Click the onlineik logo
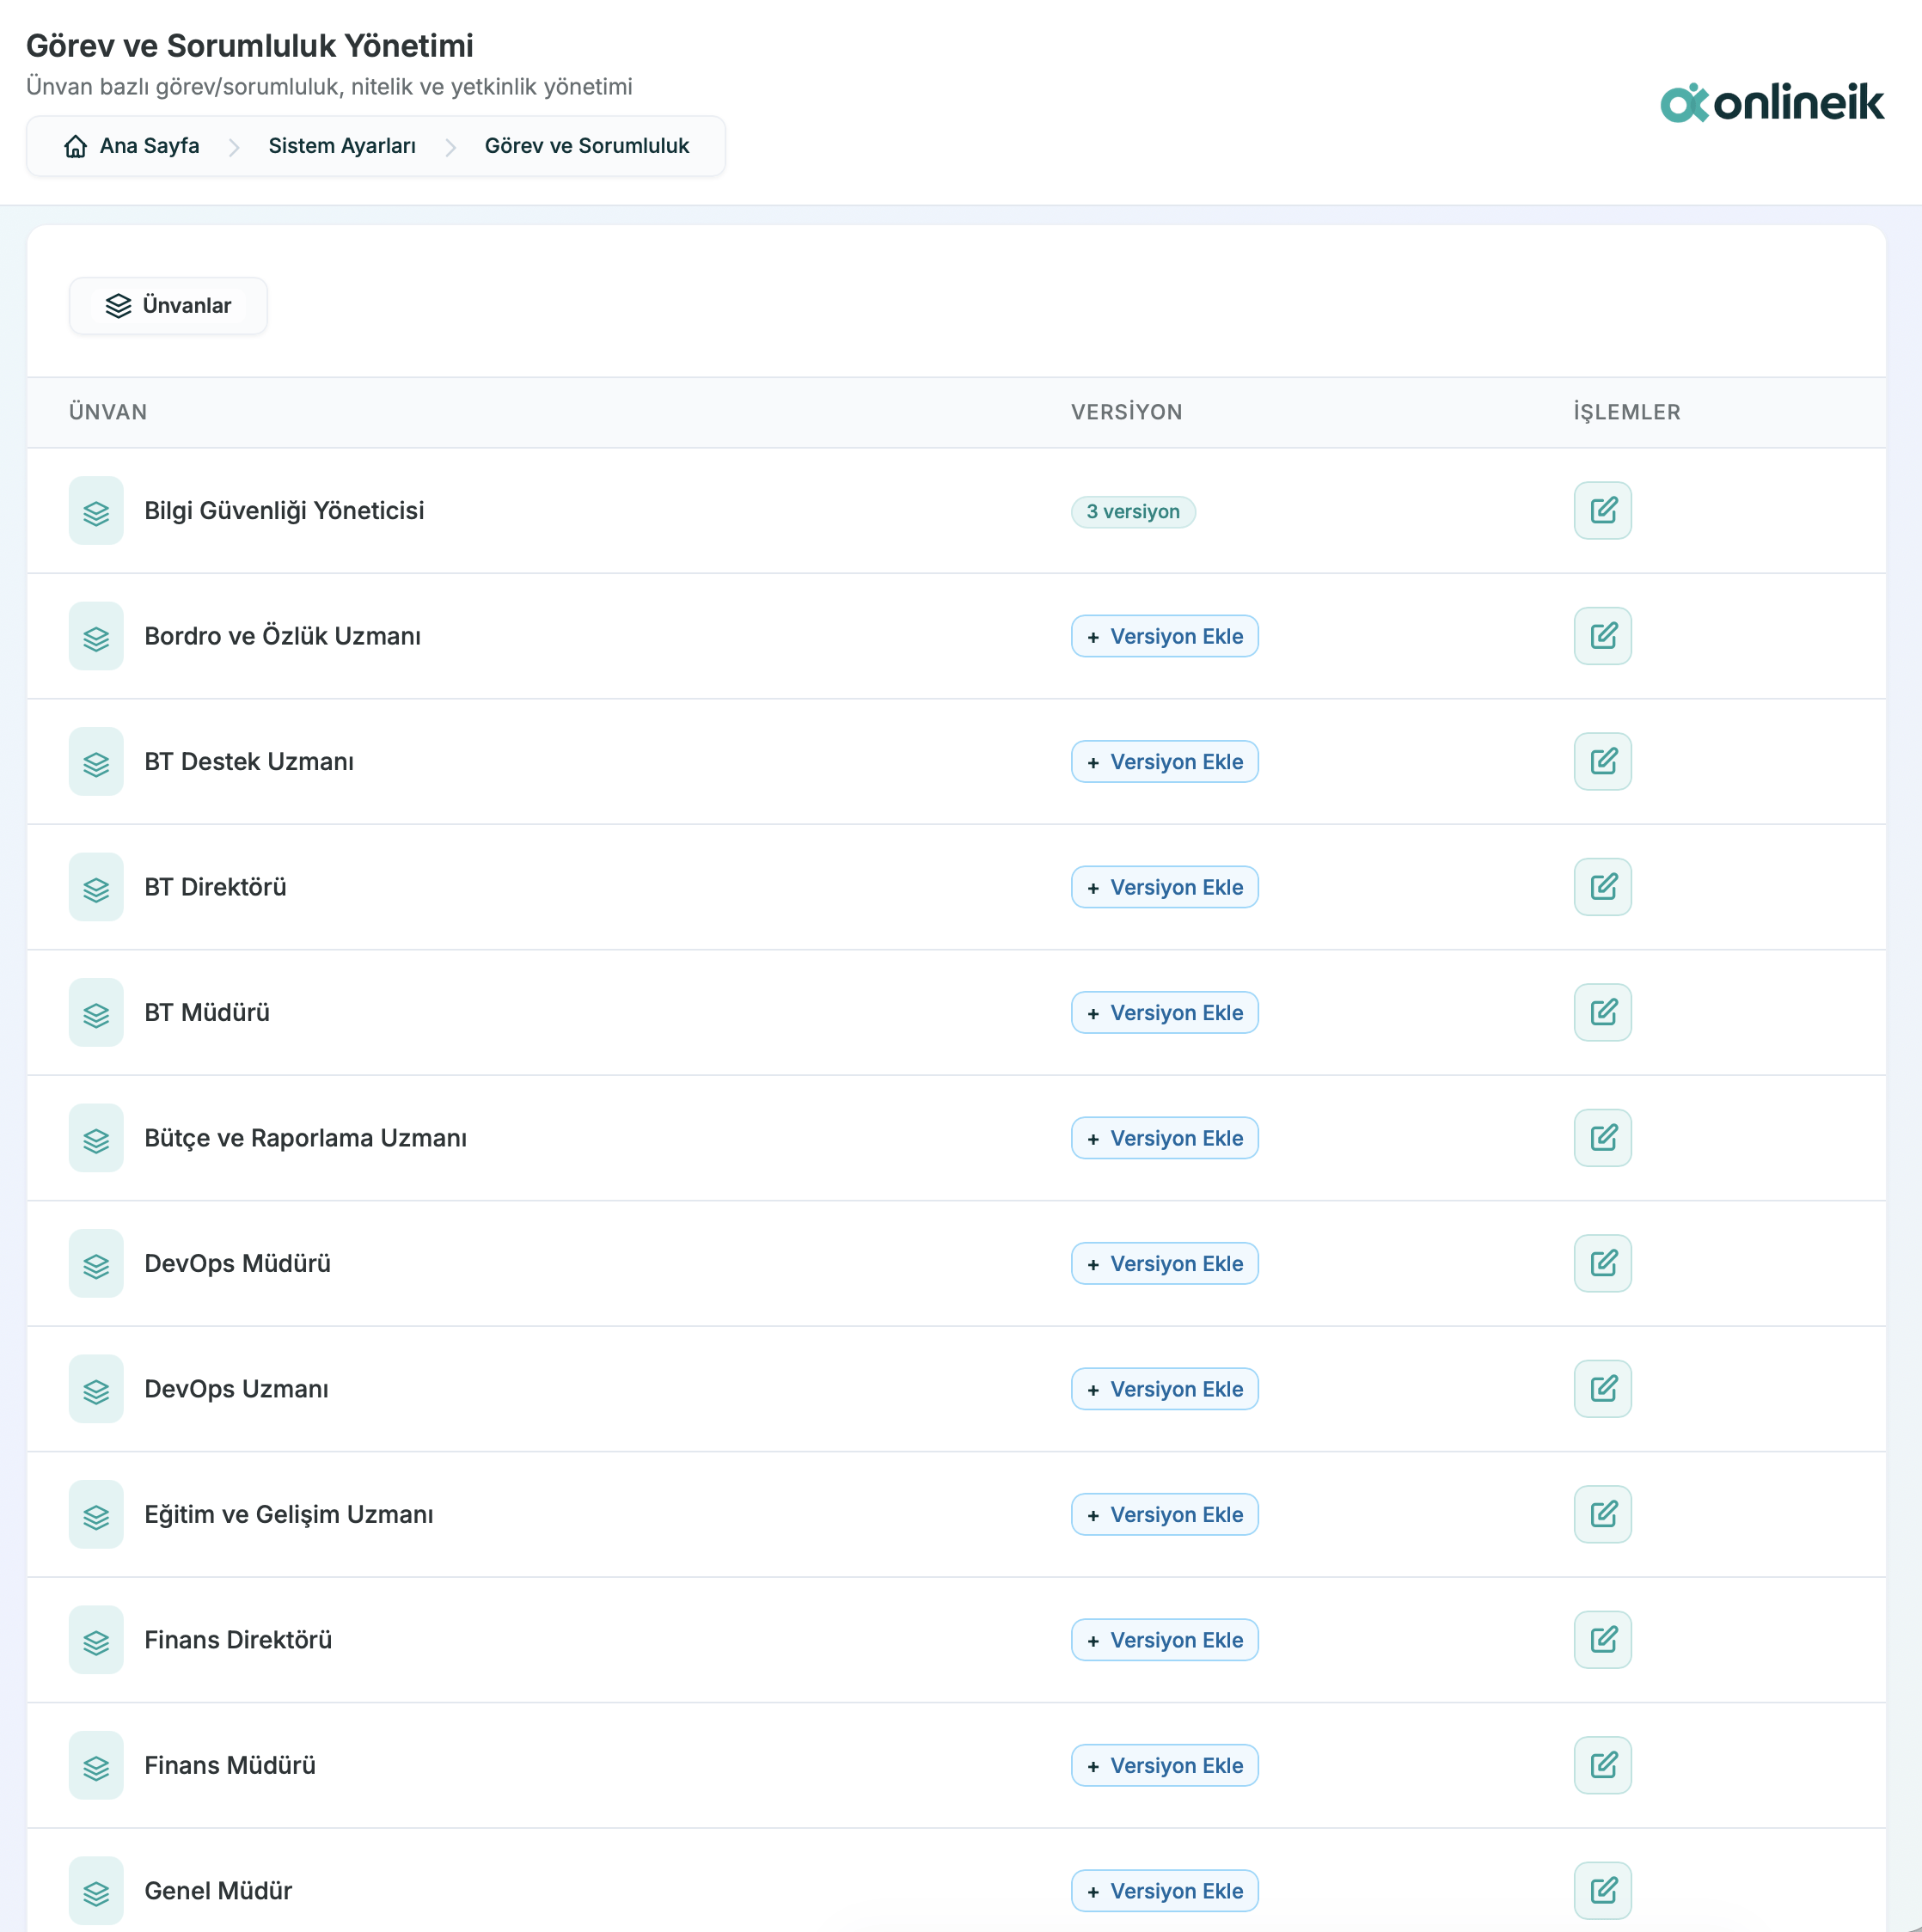The width and height of the screenshot is (1922, 1932). point(1771,103)
